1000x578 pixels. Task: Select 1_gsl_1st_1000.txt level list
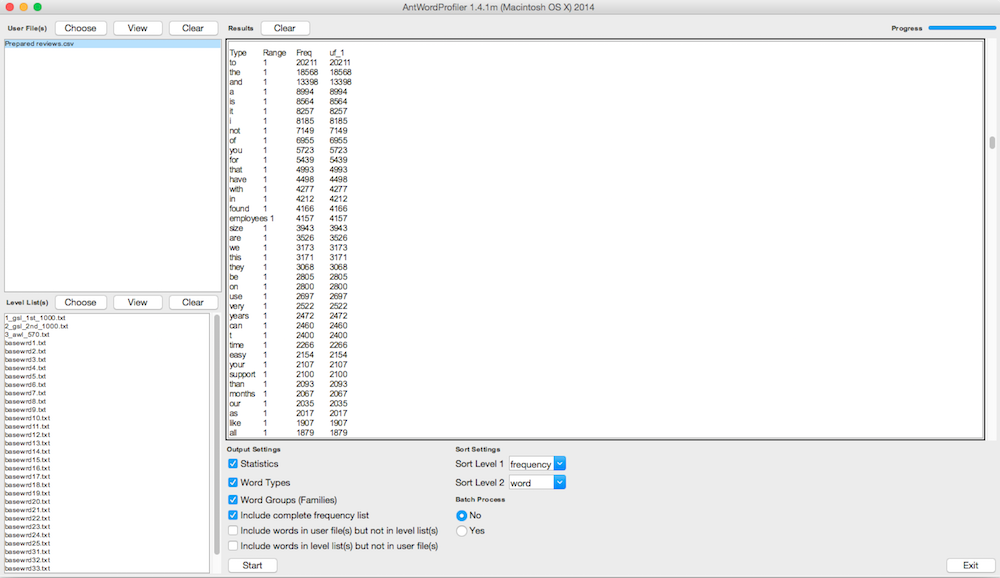pyautogui.click(x=37, y=318)
